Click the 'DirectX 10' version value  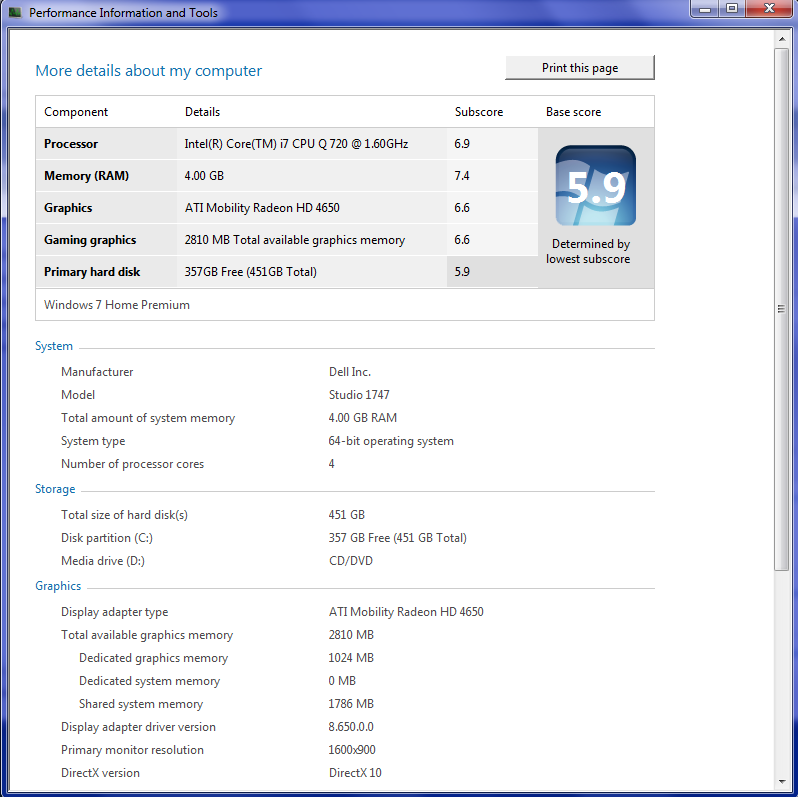(355, 773)
